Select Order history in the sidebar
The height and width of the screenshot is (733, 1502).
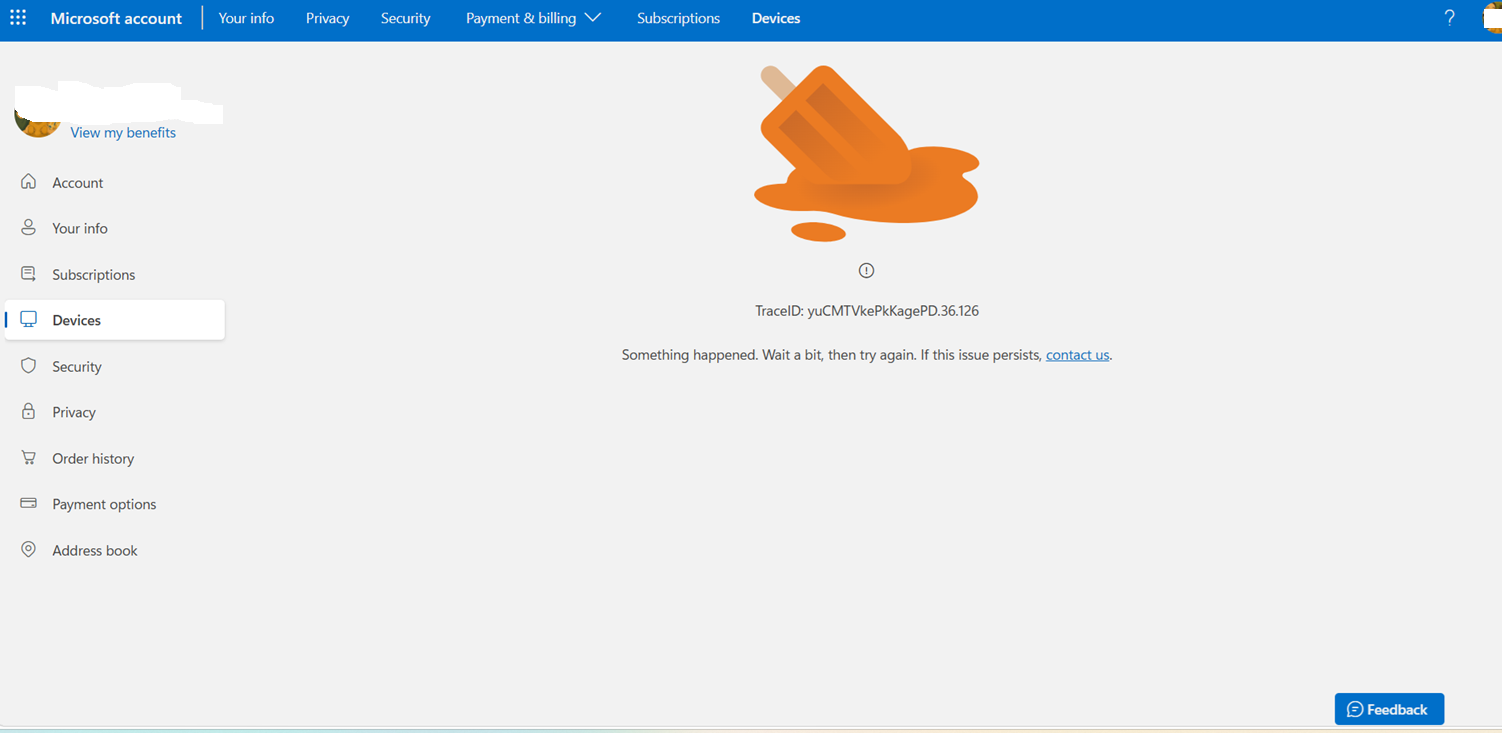(115, 458)
